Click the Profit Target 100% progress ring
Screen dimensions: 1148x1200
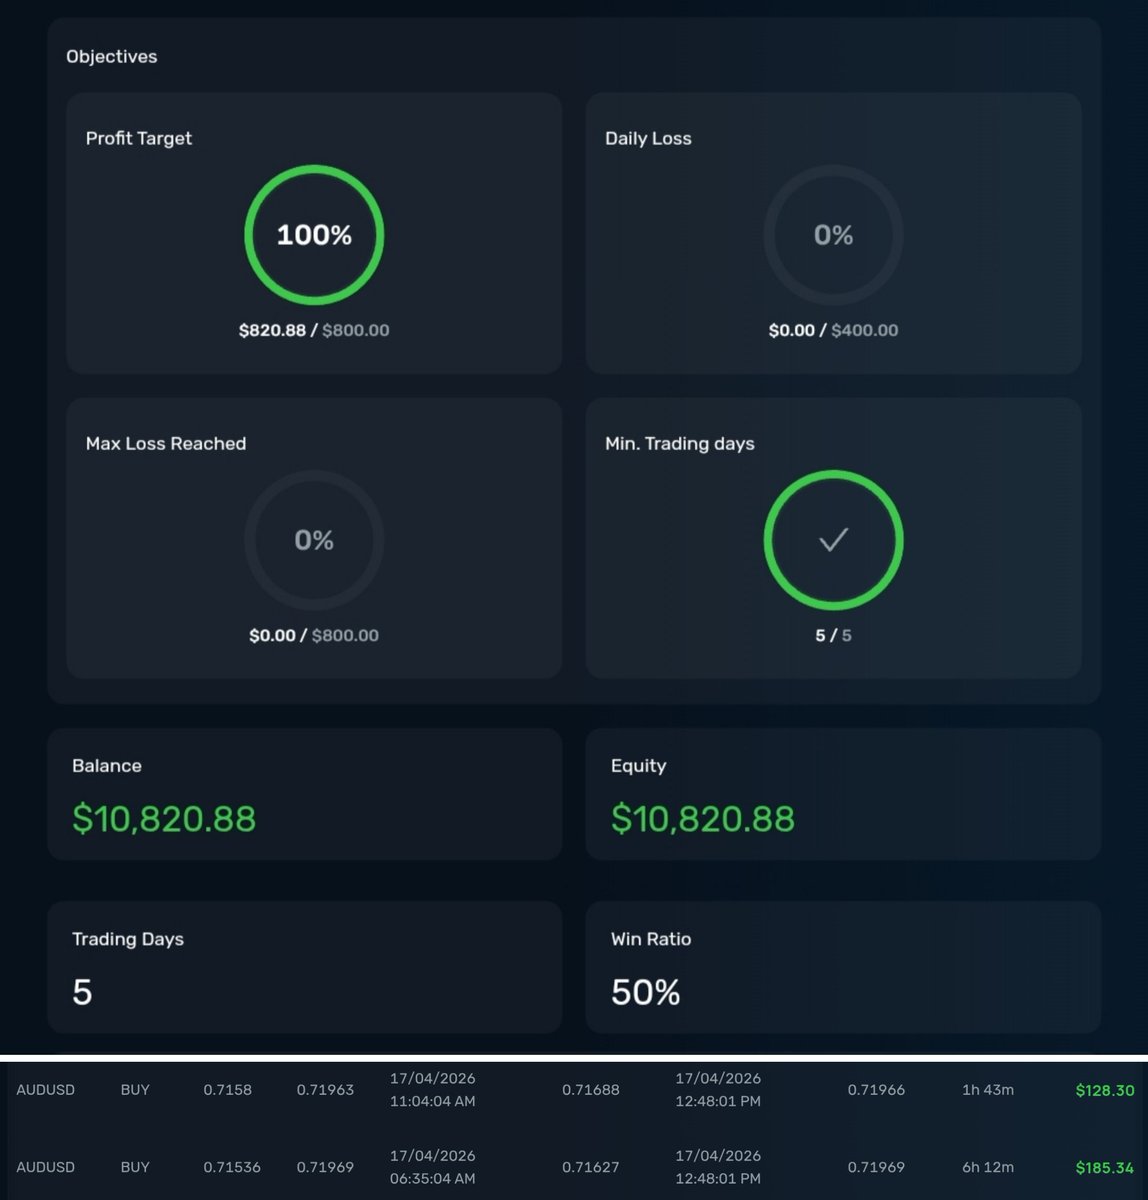tap(314, 235)
